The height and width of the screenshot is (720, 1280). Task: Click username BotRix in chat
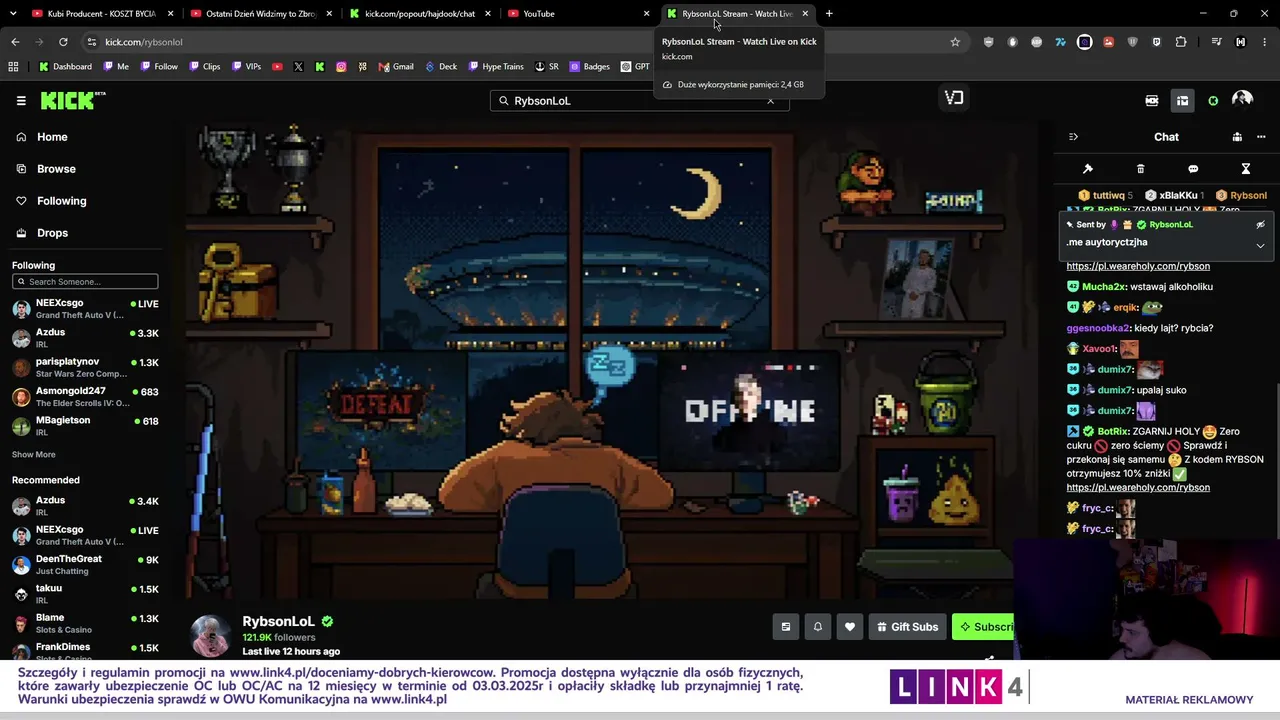pyautogui.click(x=1112, y=431)
